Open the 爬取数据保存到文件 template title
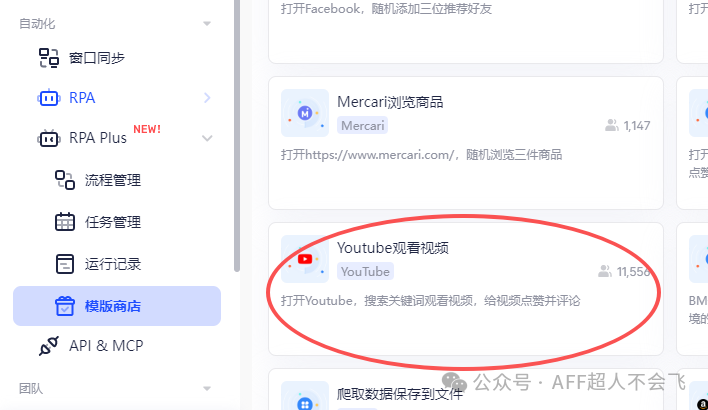The height and width of the screenshot is (410, 708). 400,394
